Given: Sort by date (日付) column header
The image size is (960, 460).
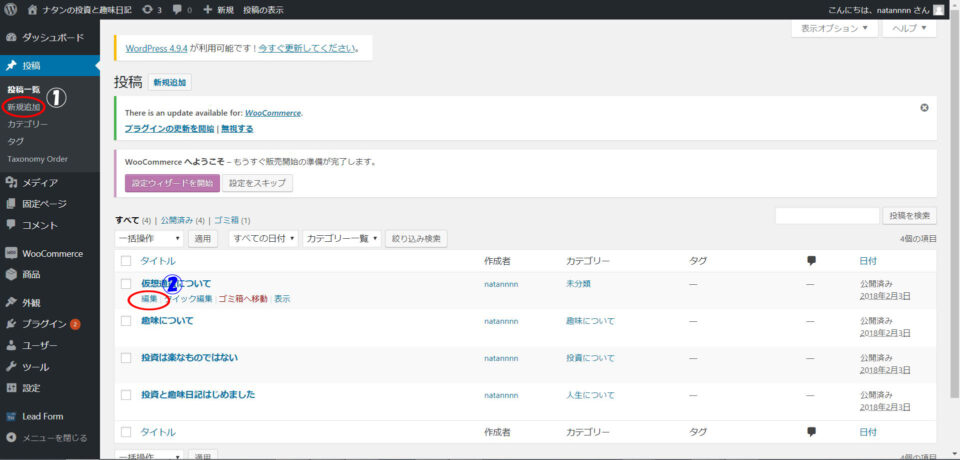Looking at the screenshot, I should [x=868, y=261].
